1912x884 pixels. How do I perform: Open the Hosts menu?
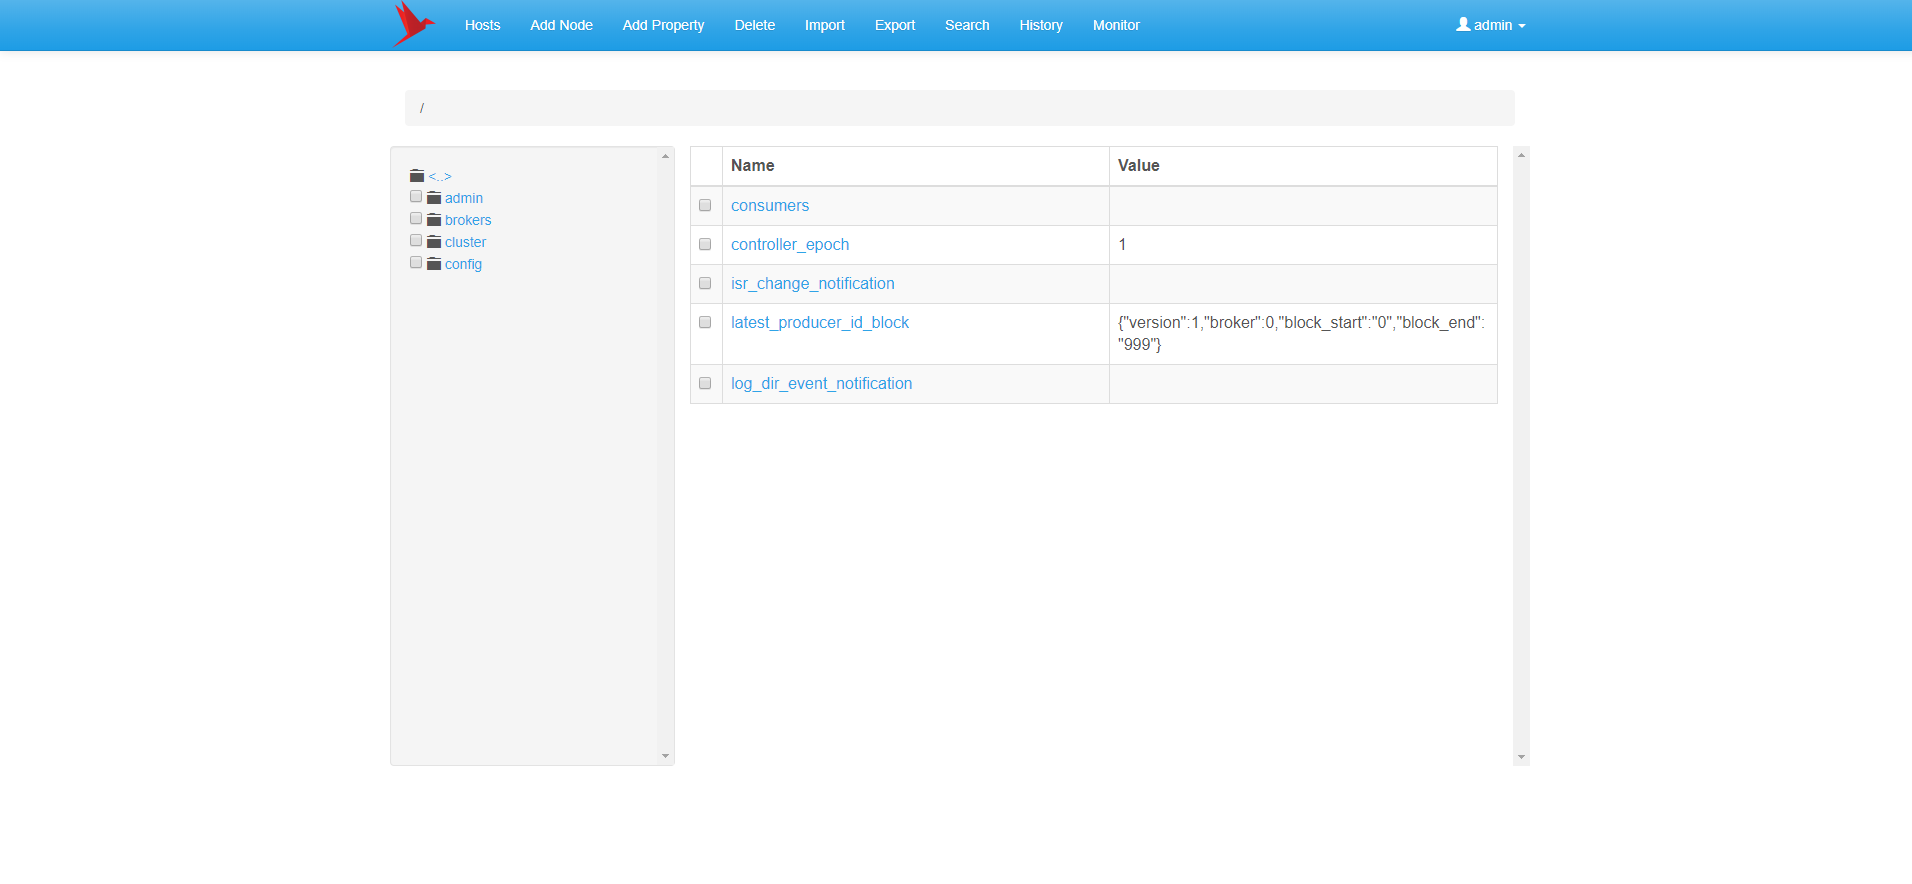point(482,25)
